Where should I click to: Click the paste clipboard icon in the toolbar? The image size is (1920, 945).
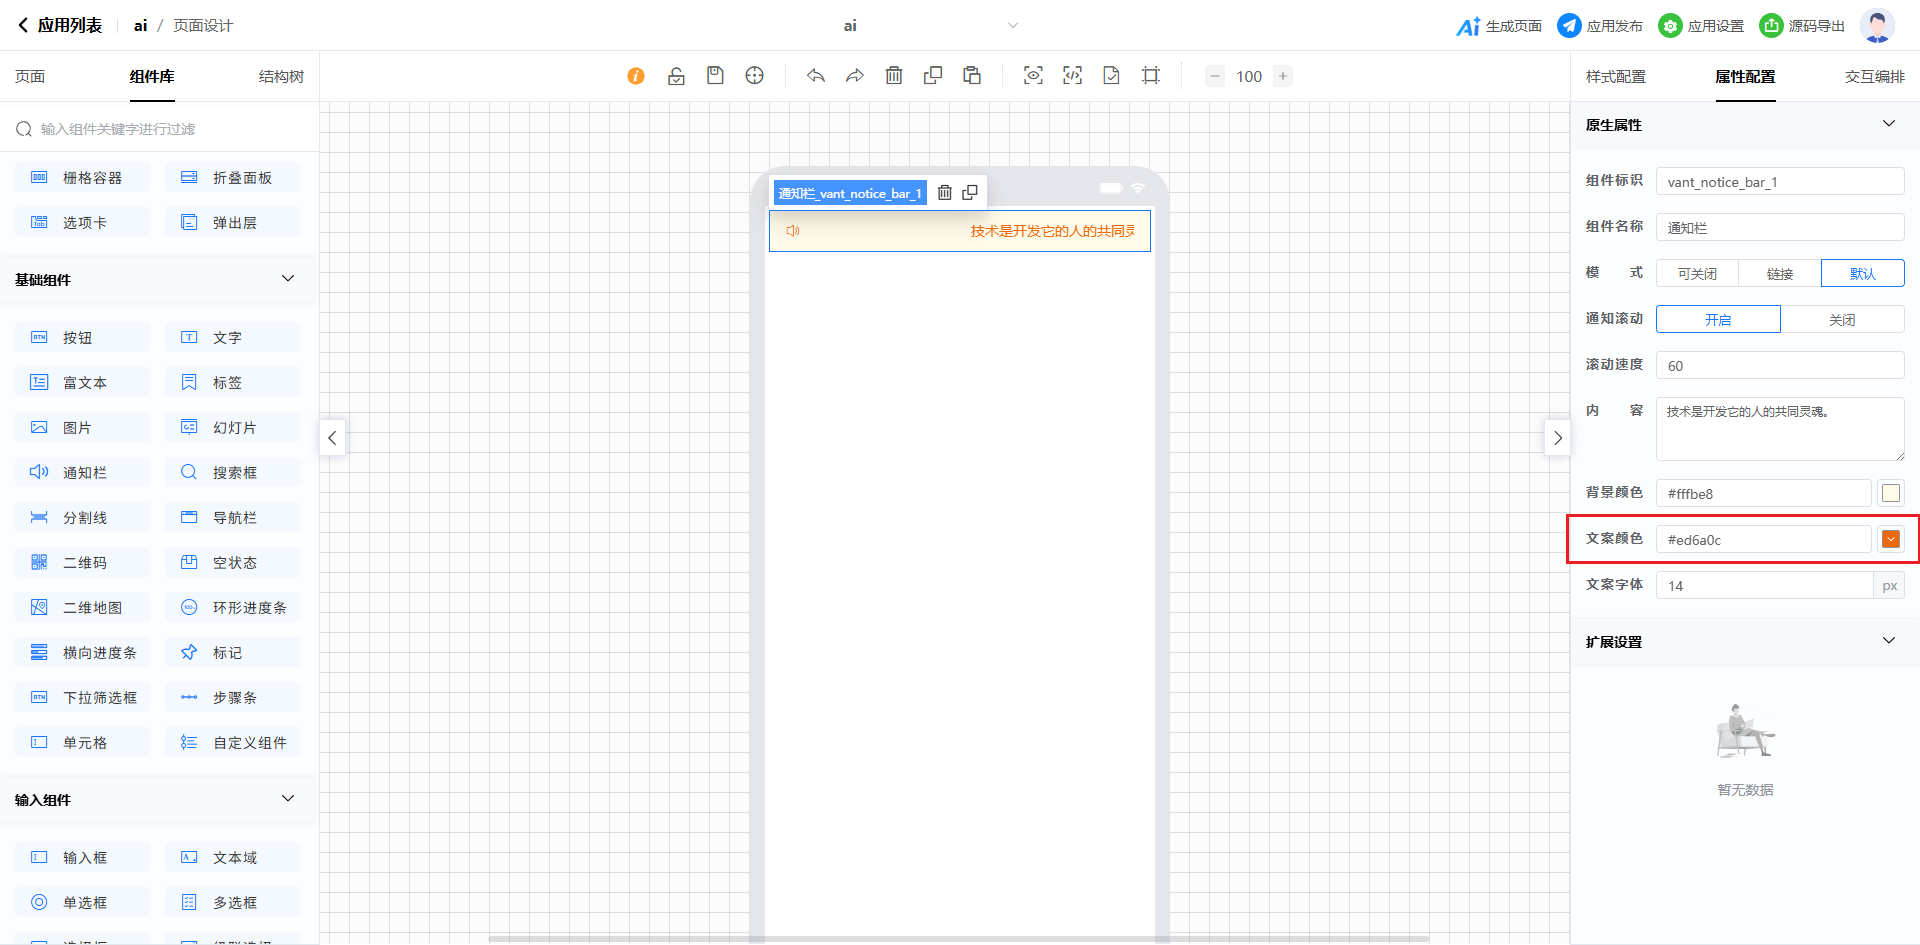pos(972,76)
